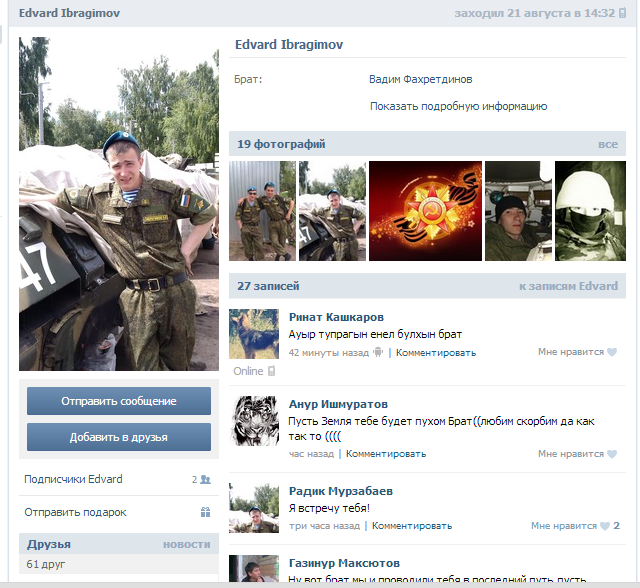Open thumbnail of man in black beanie
The width and height of the screenshot is (640, 588).
518,211
